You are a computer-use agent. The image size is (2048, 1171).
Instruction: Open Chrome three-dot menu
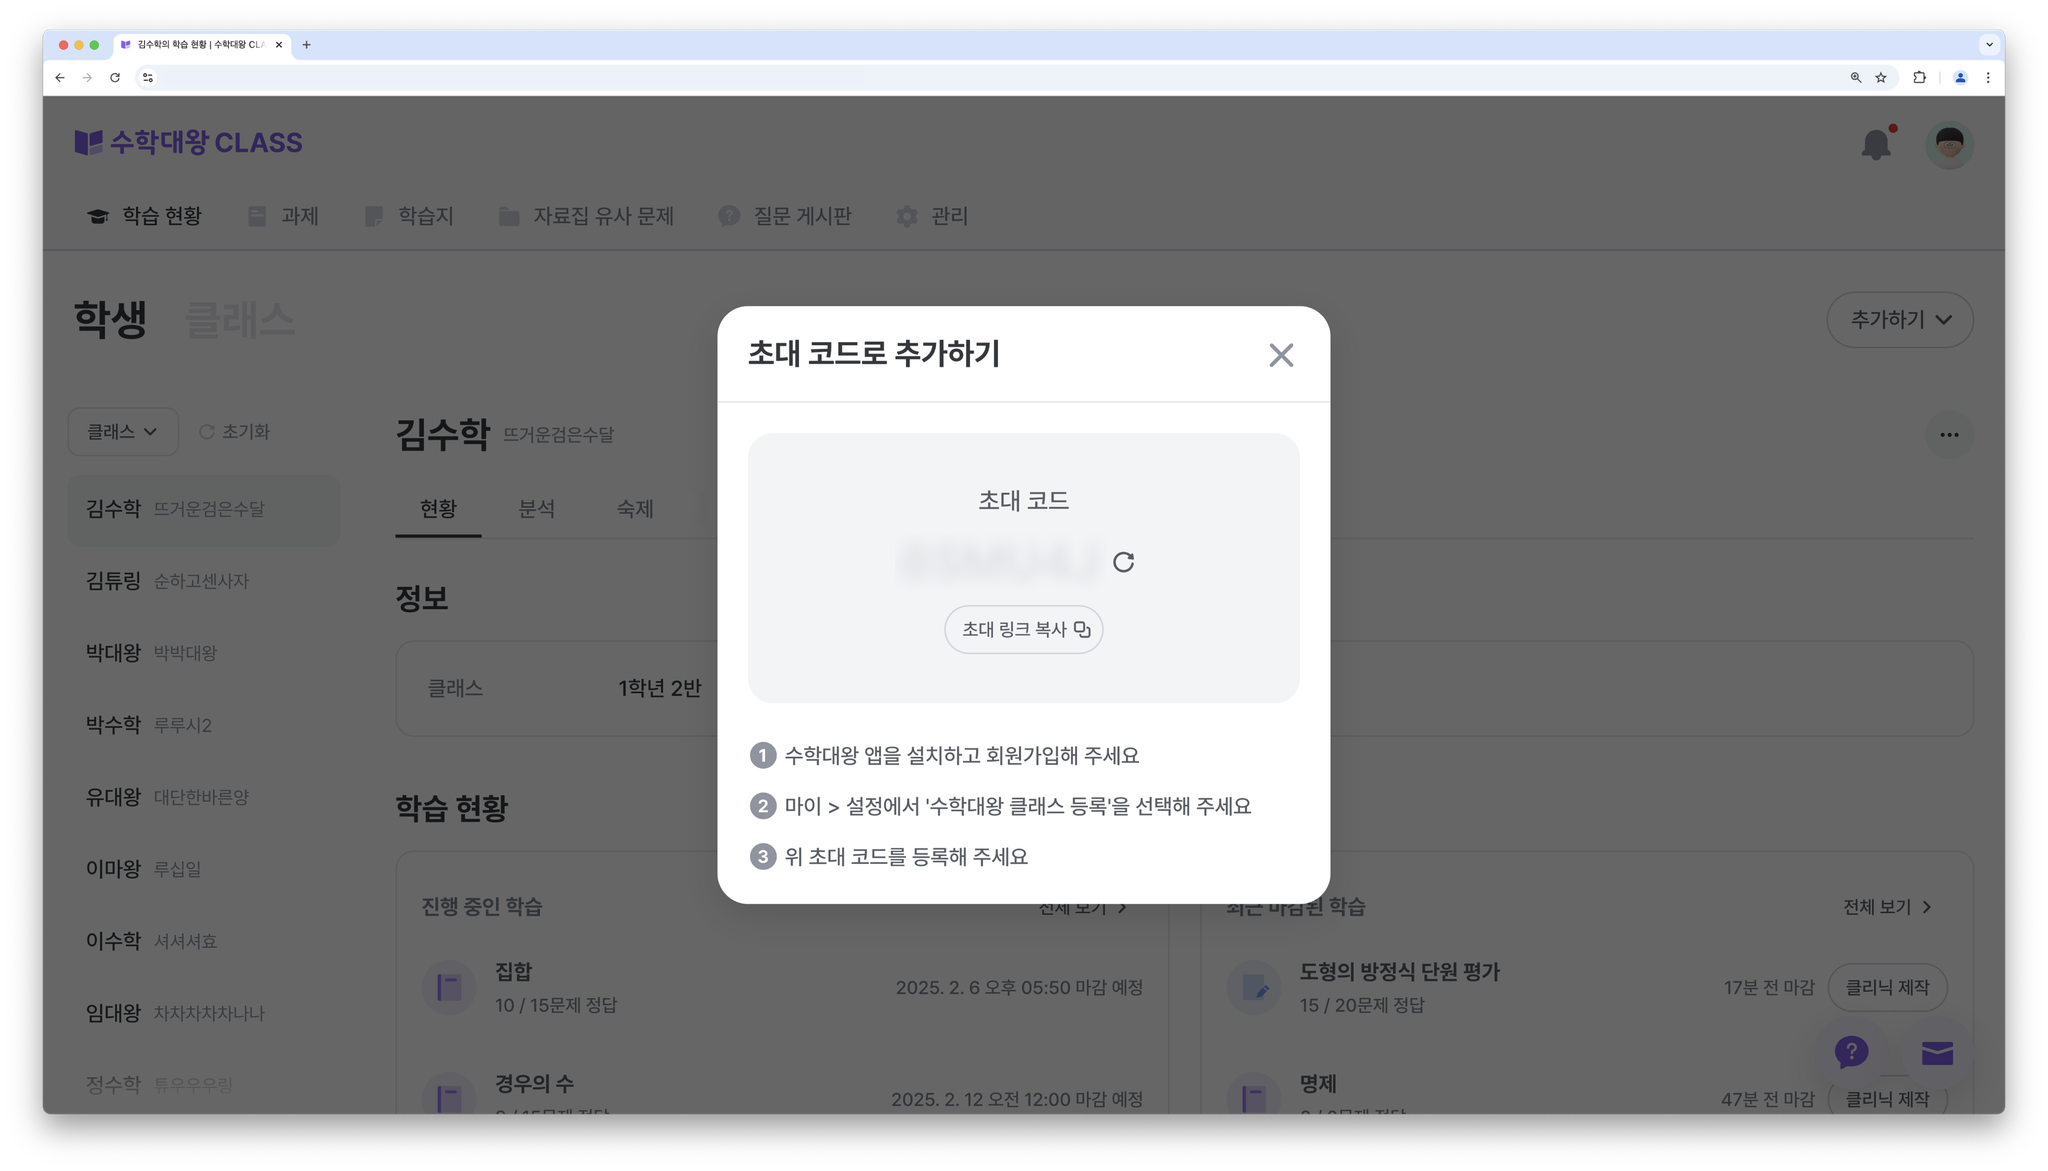coord(1988,77)
